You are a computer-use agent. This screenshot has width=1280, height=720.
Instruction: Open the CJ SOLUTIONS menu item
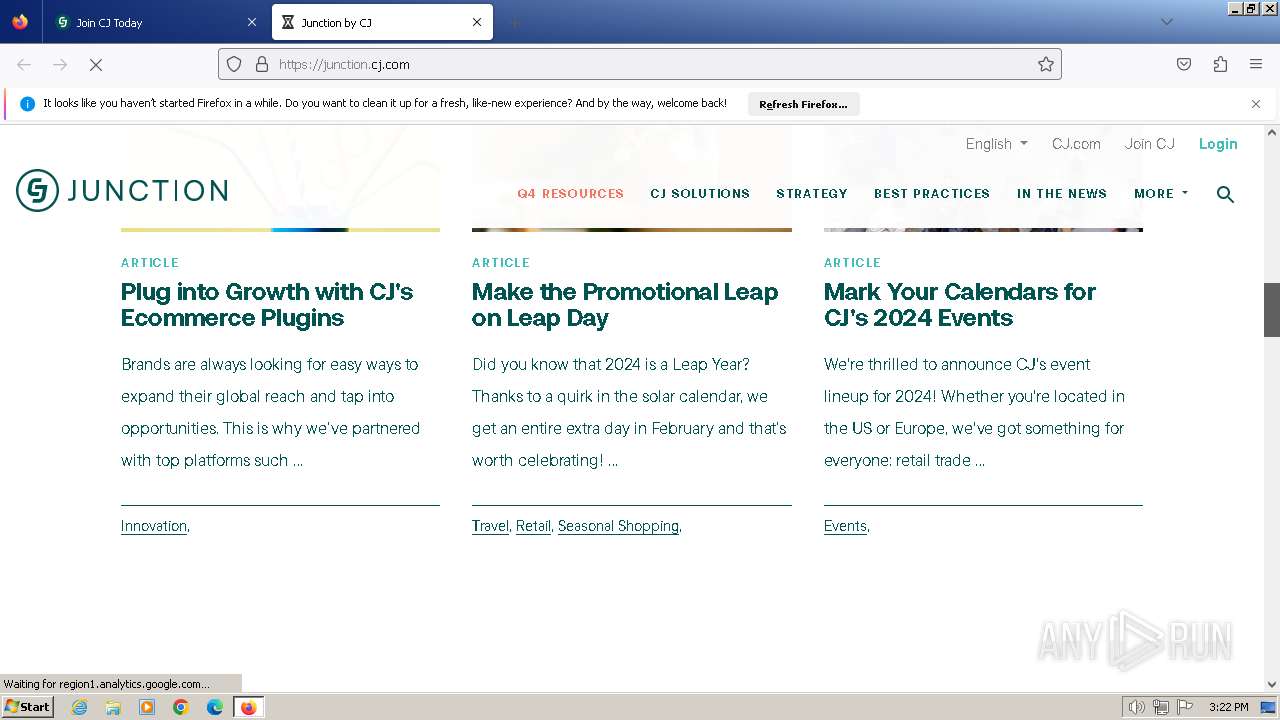click(x=700, y=194)
